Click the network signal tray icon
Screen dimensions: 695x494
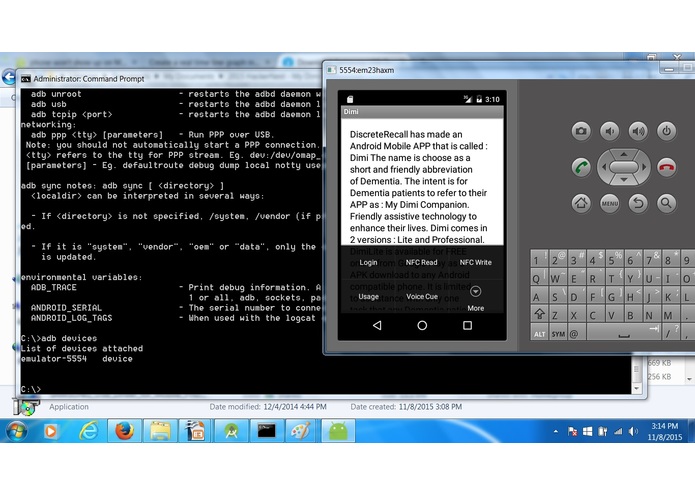point(618,431)
